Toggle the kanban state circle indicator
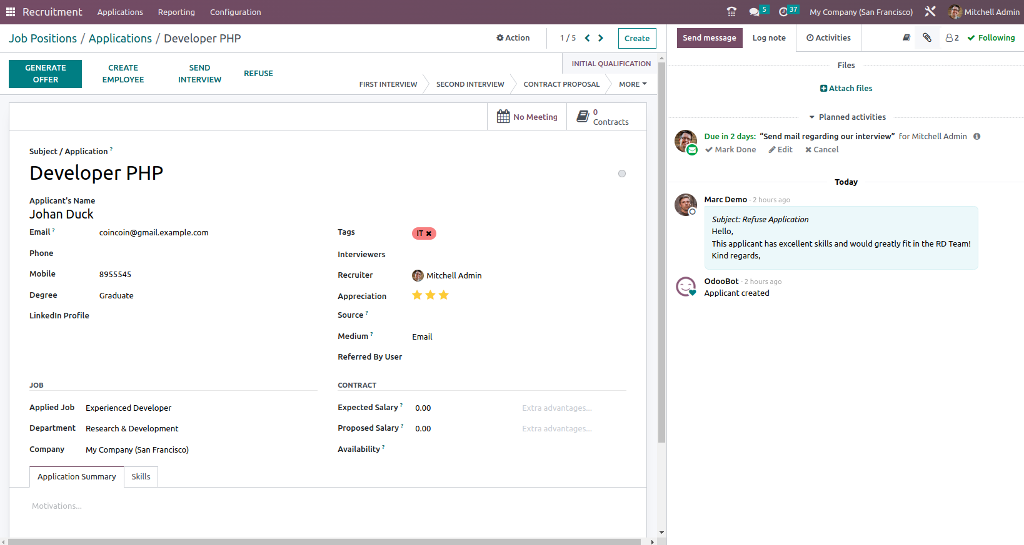 click(622, 174)
